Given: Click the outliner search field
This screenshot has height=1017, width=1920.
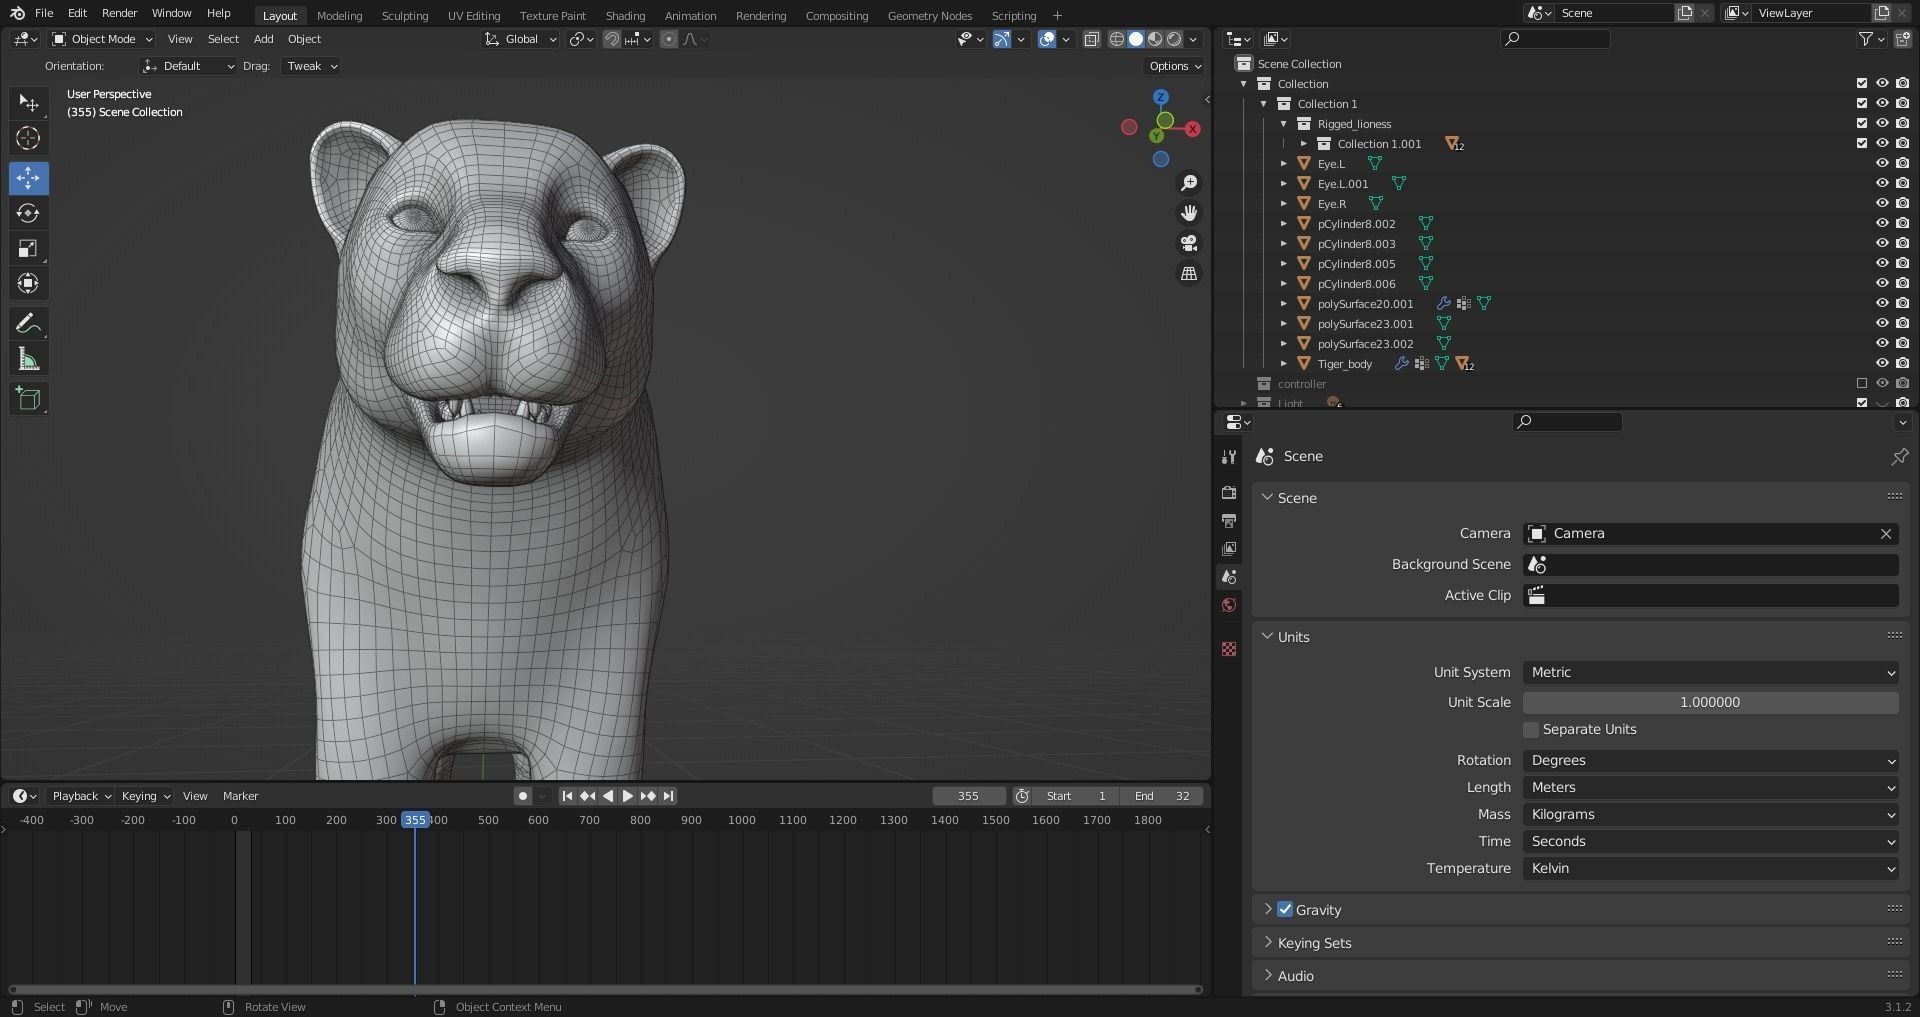Looking at the screenshot, I should click(x=1556, y=39).
